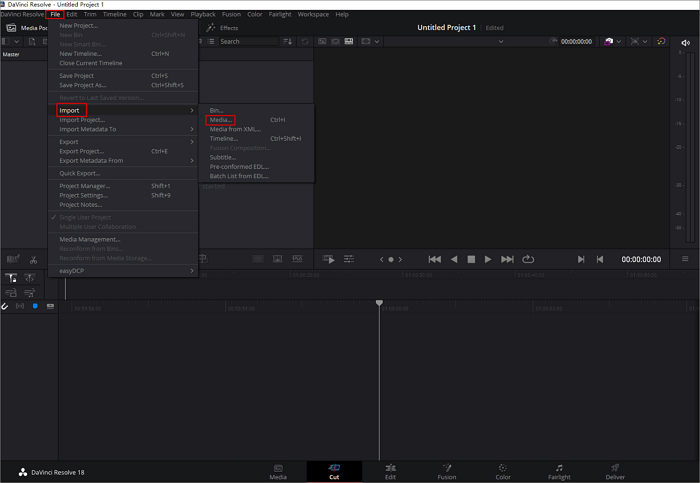Choose Bin... from Import submenu
The image size is (700, 483).
point(217,110)
